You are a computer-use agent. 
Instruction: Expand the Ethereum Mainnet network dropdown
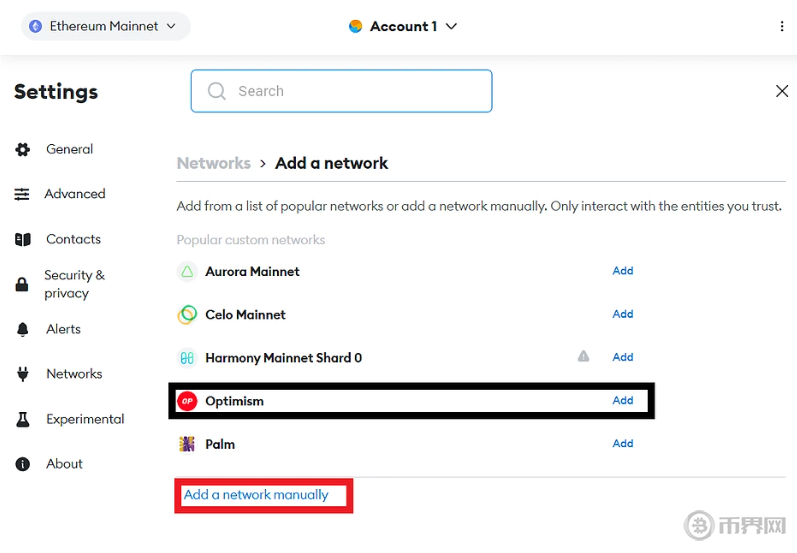(x=105, y=26)
